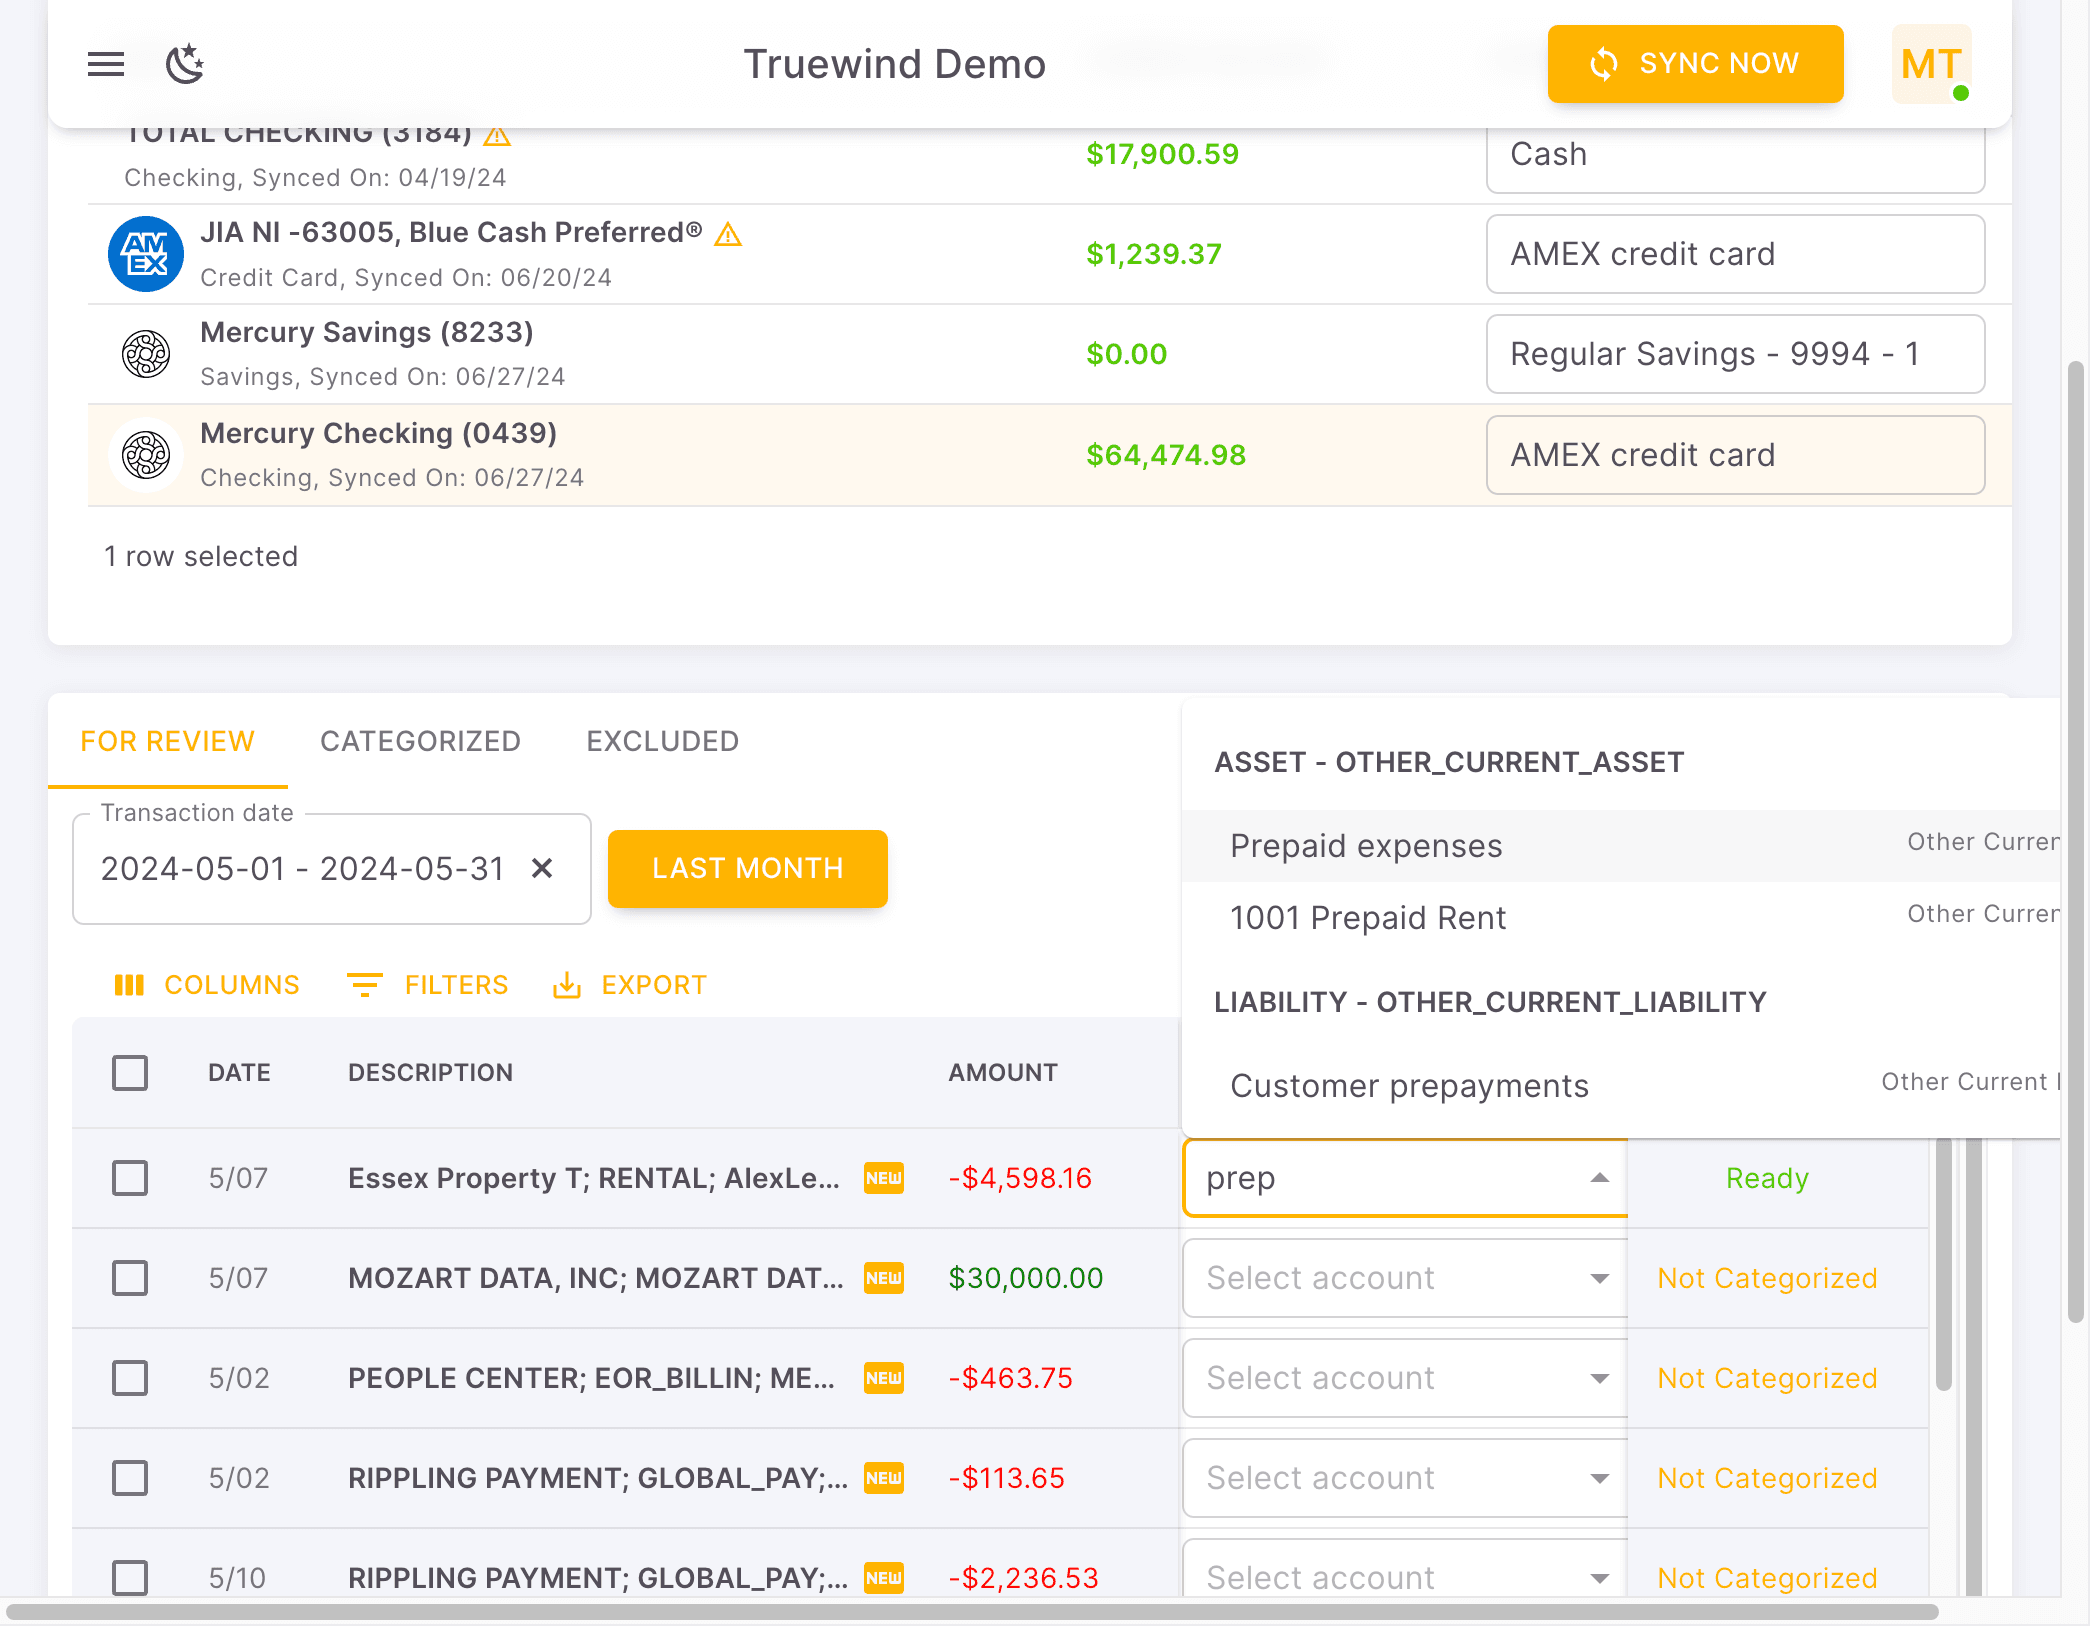Switch to the EXCLUDED tab
This screenshot has height=1626, width=2090.
point(661,741)
